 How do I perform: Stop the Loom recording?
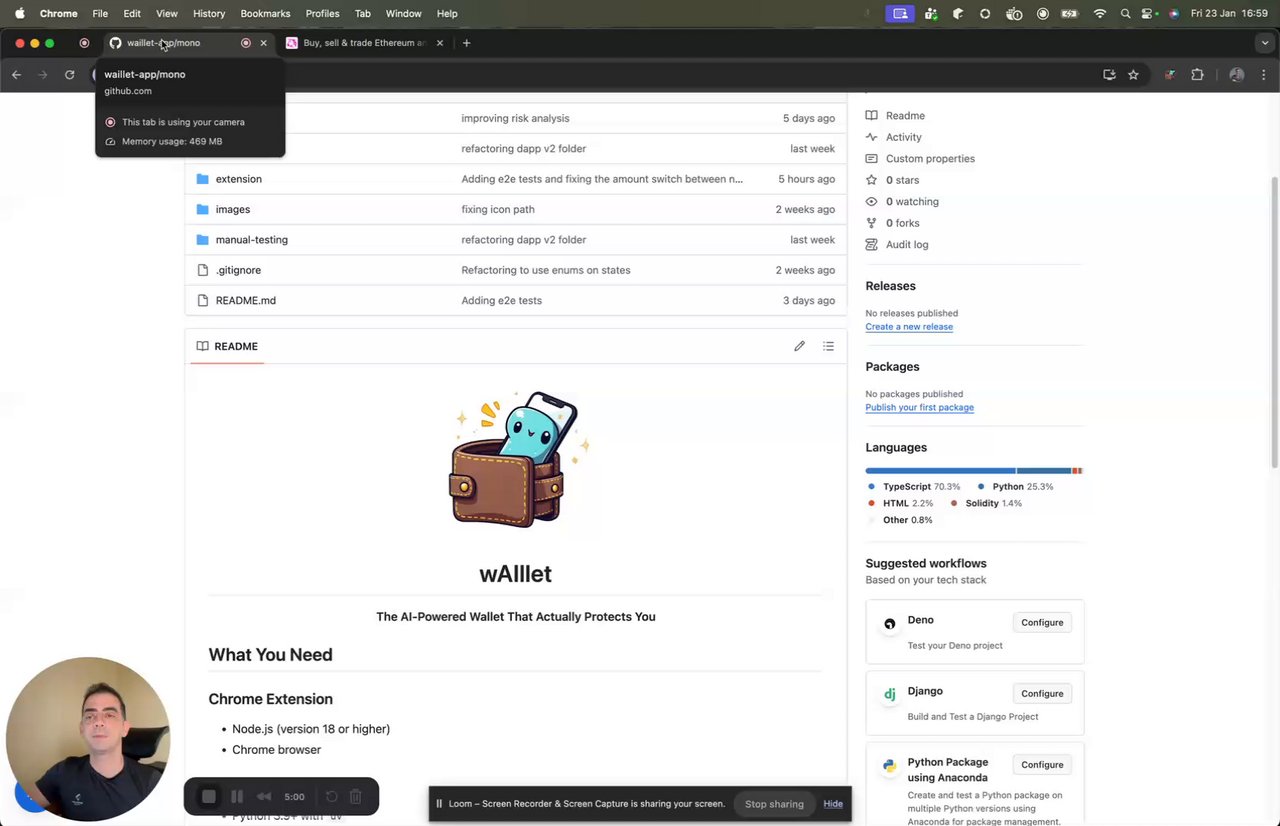point(208,797)
